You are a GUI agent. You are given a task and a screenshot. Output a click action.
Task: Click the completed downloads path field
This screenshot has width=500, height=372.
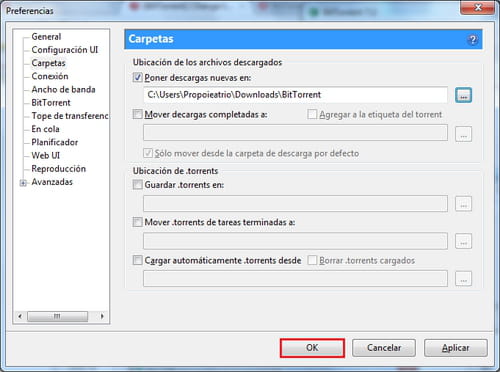(295, 133)
